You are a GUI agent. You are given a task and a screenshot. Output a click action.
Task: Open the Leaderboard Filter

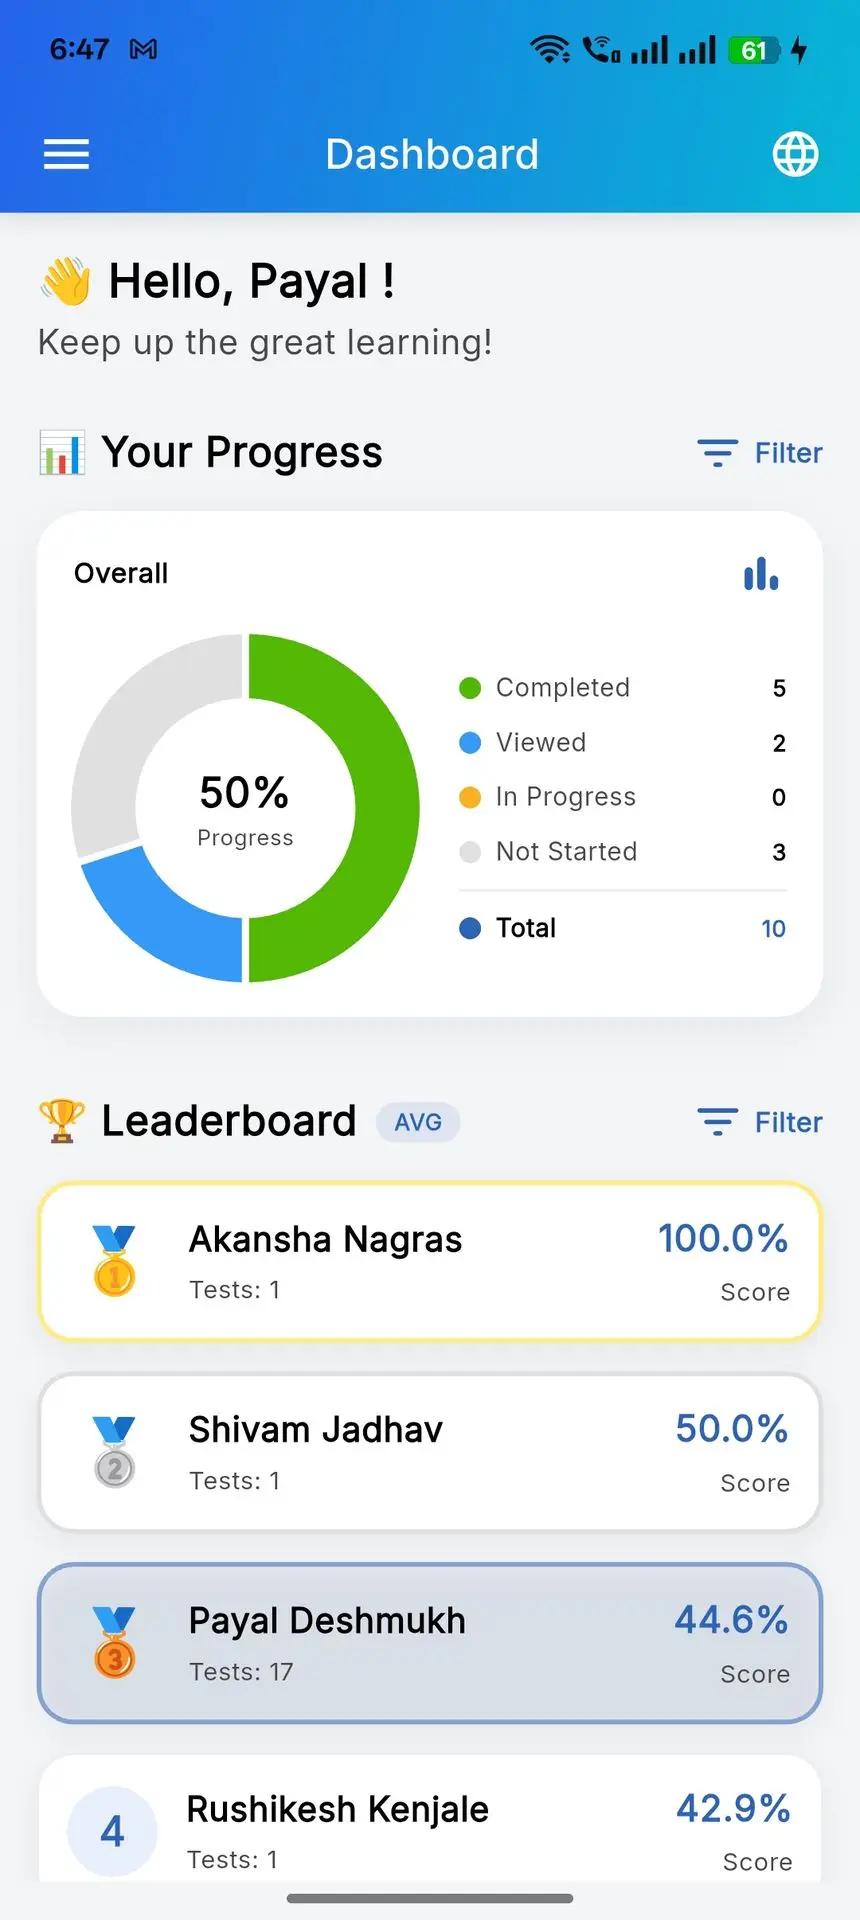point(760,1122)
